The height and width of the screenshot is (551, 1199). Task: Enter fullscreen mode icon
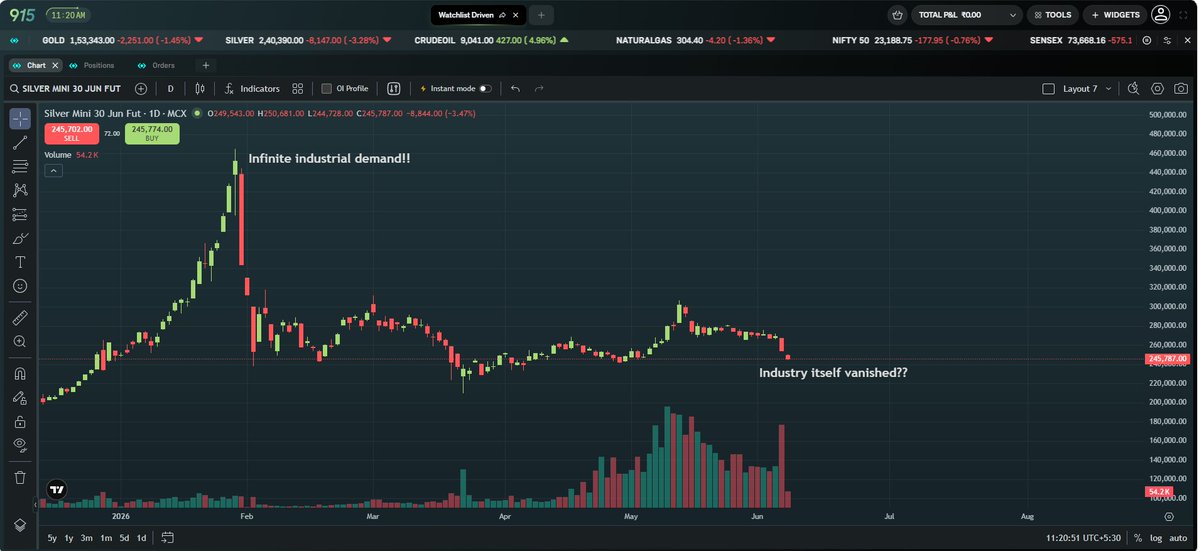pyautogui.click(x=1184, y=15)
